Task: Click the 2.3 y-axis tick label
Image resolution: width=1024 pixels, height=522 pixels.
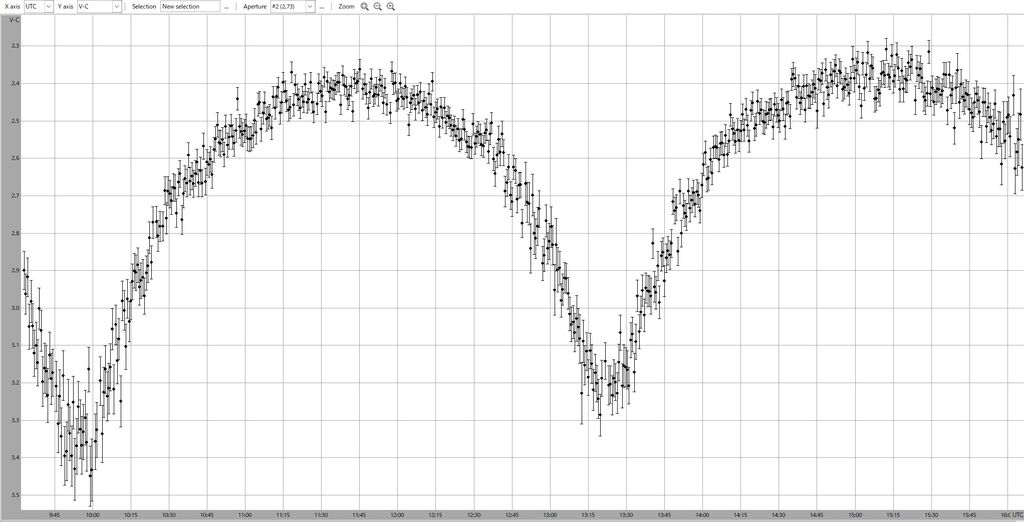Action: pyautogui.click(x=15, y=46)
